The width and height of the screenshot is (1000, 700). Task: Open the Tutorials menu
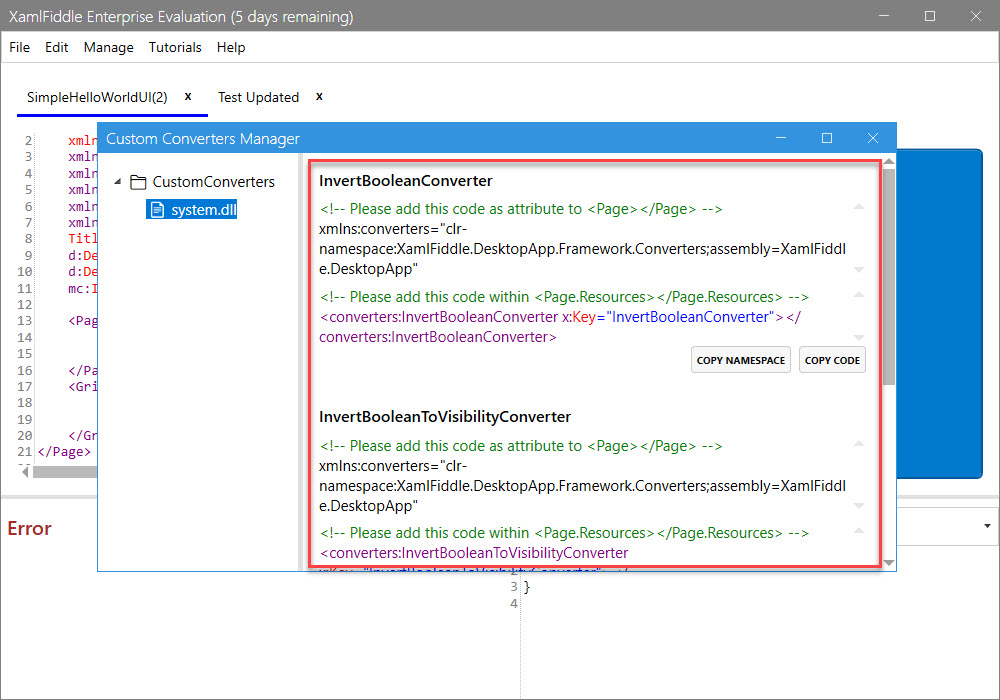(x=175, y=47)
